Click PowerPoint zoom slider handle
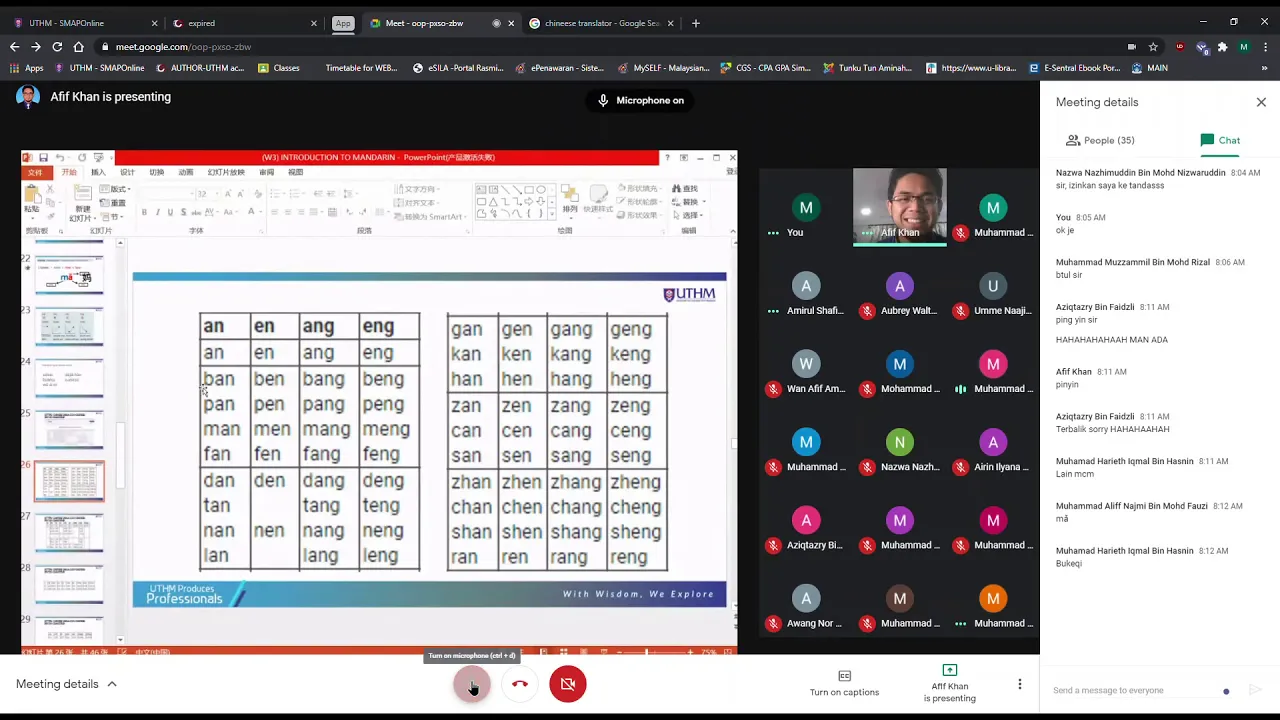This screenshot has width=1280, height=720. tap(647, 652)
